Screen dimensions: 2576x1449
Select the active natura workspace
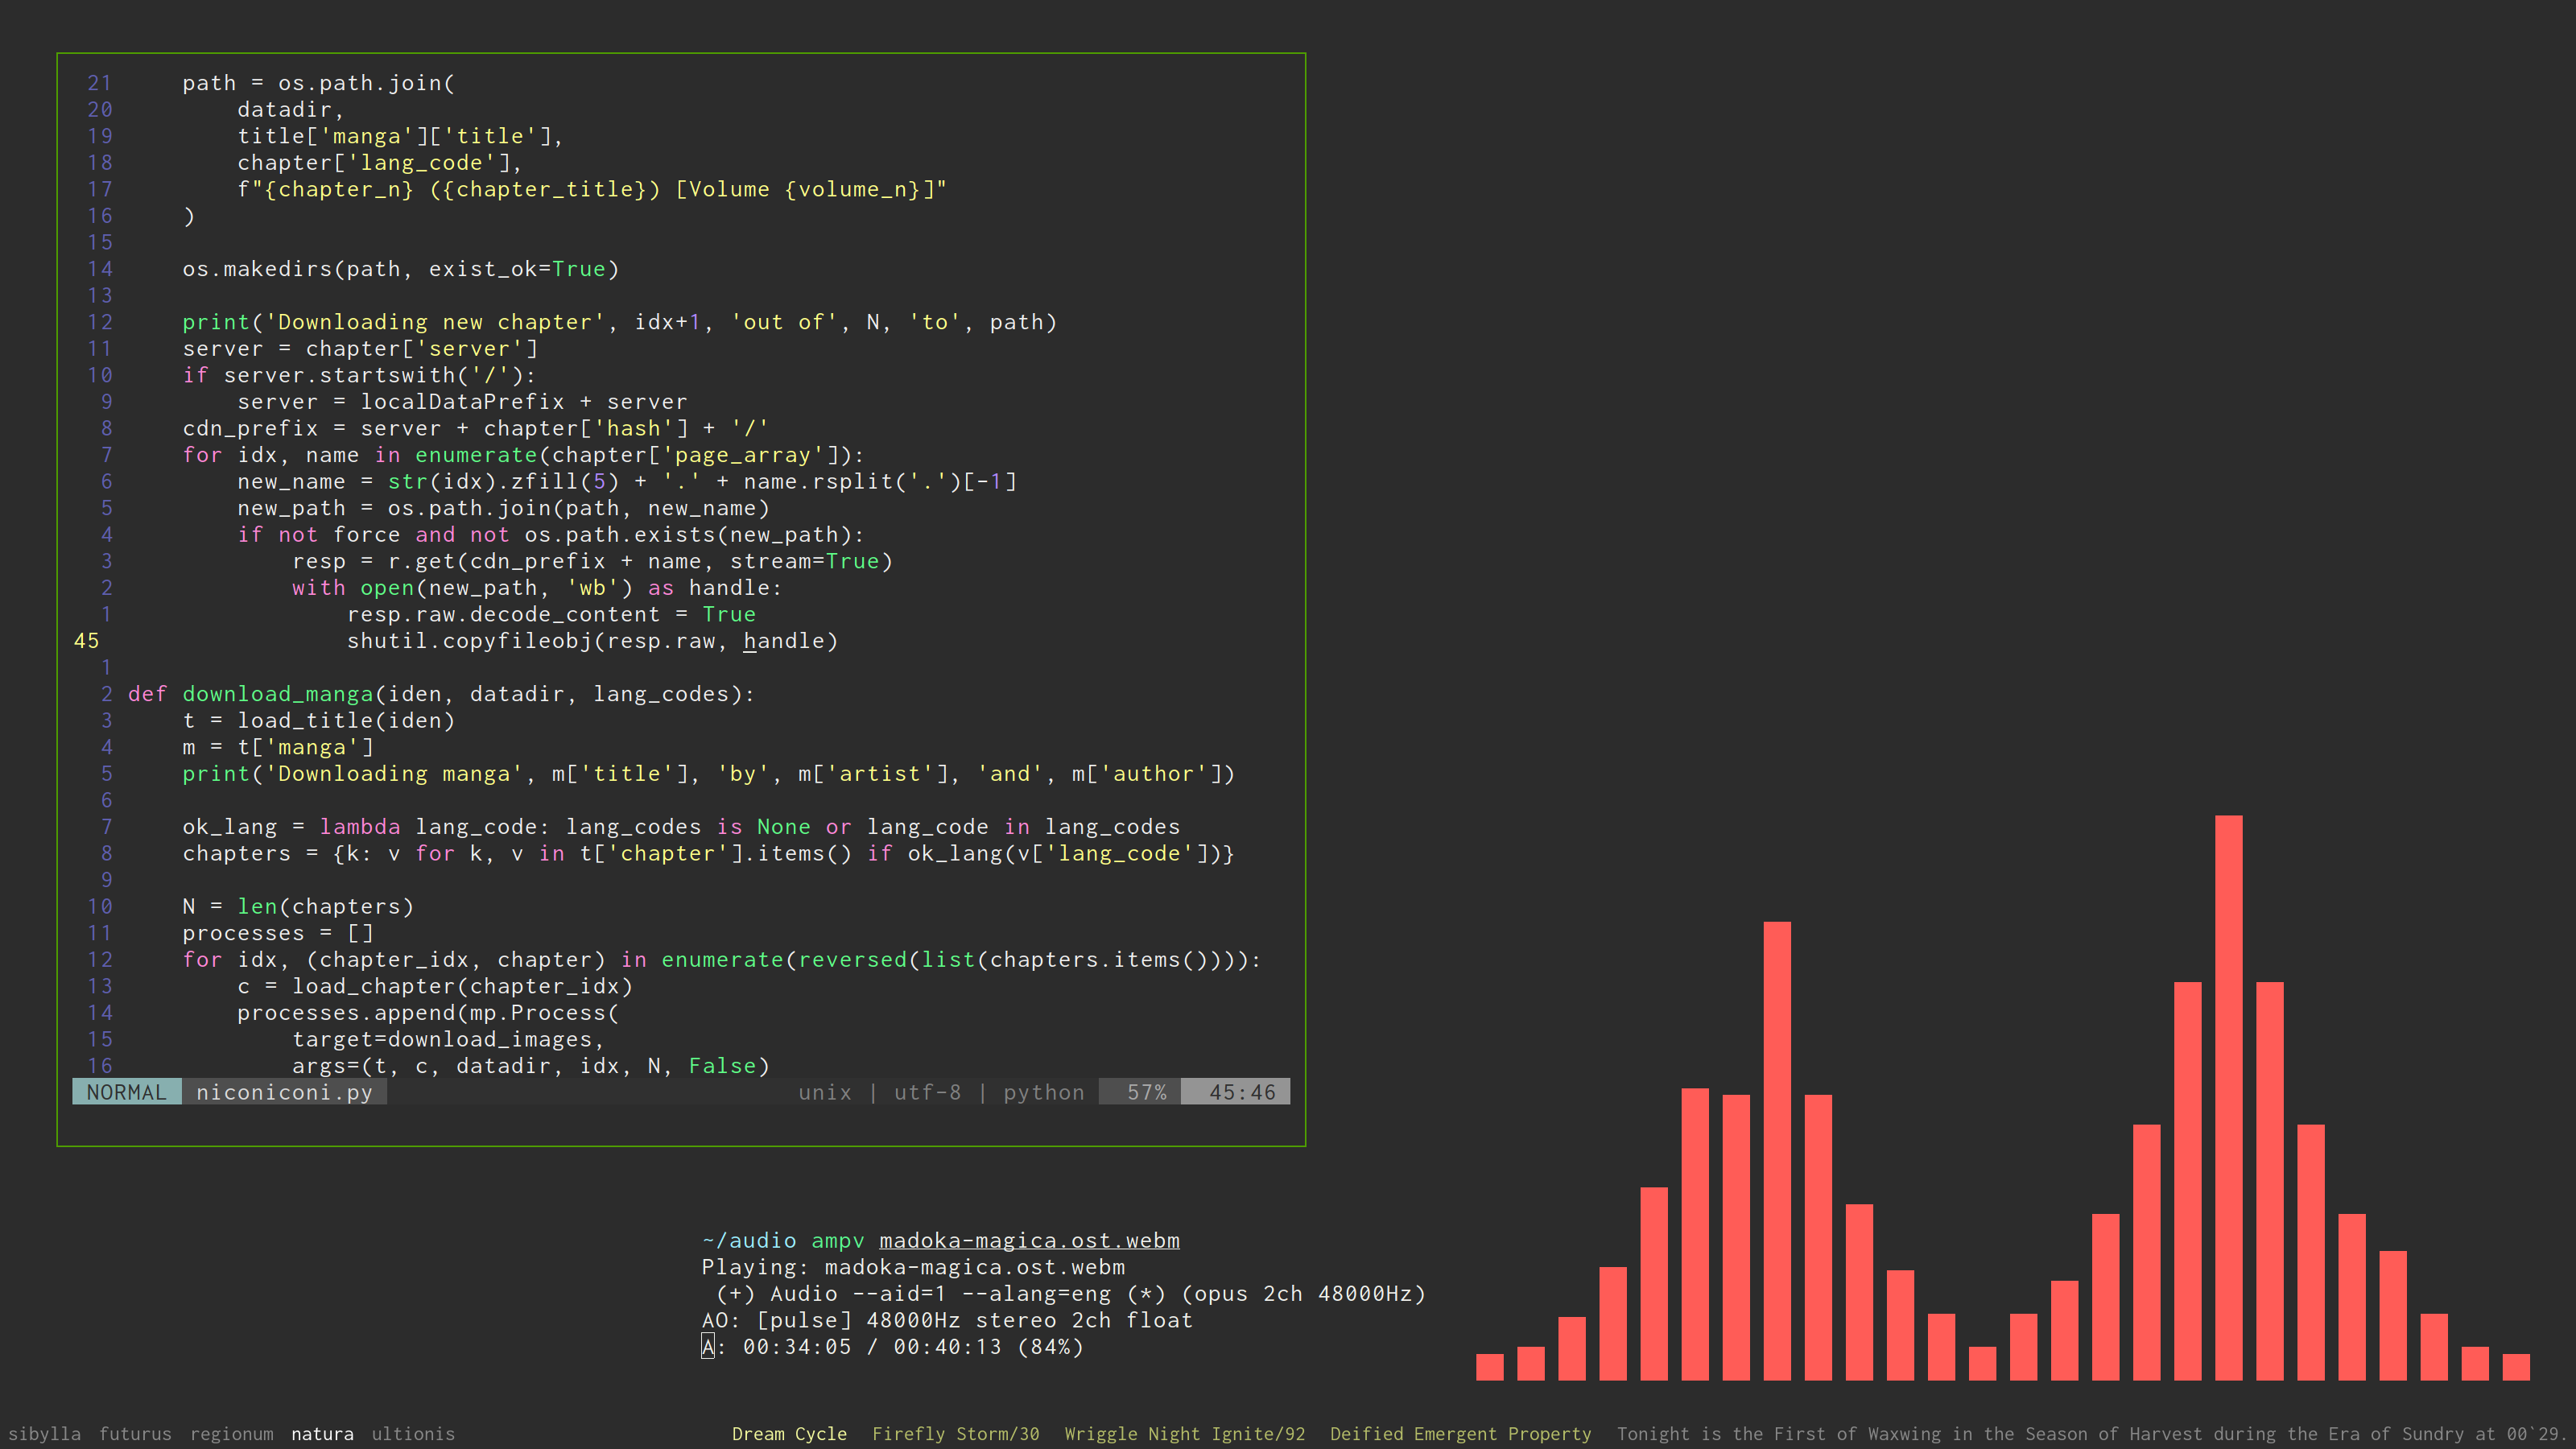coord(322,1433)
